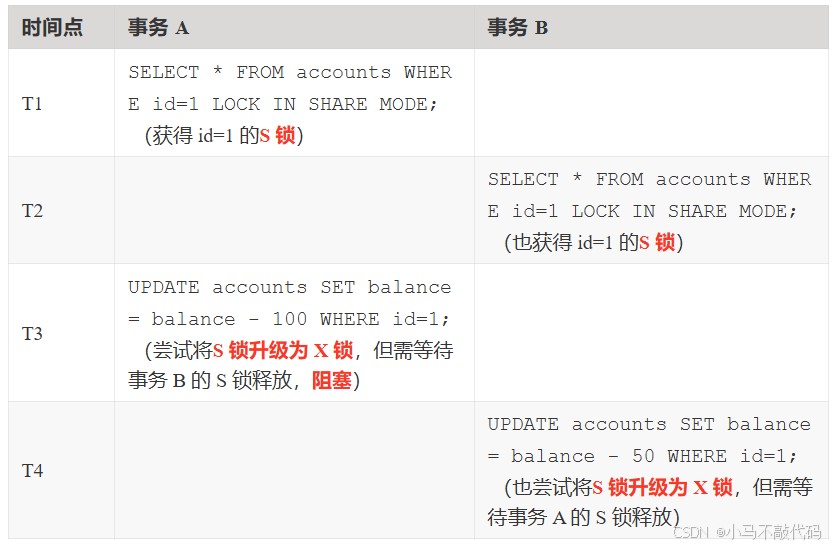Click the red S 锁 text in T2 row
This screenshot has height=548, width=833.
[657, 243]
